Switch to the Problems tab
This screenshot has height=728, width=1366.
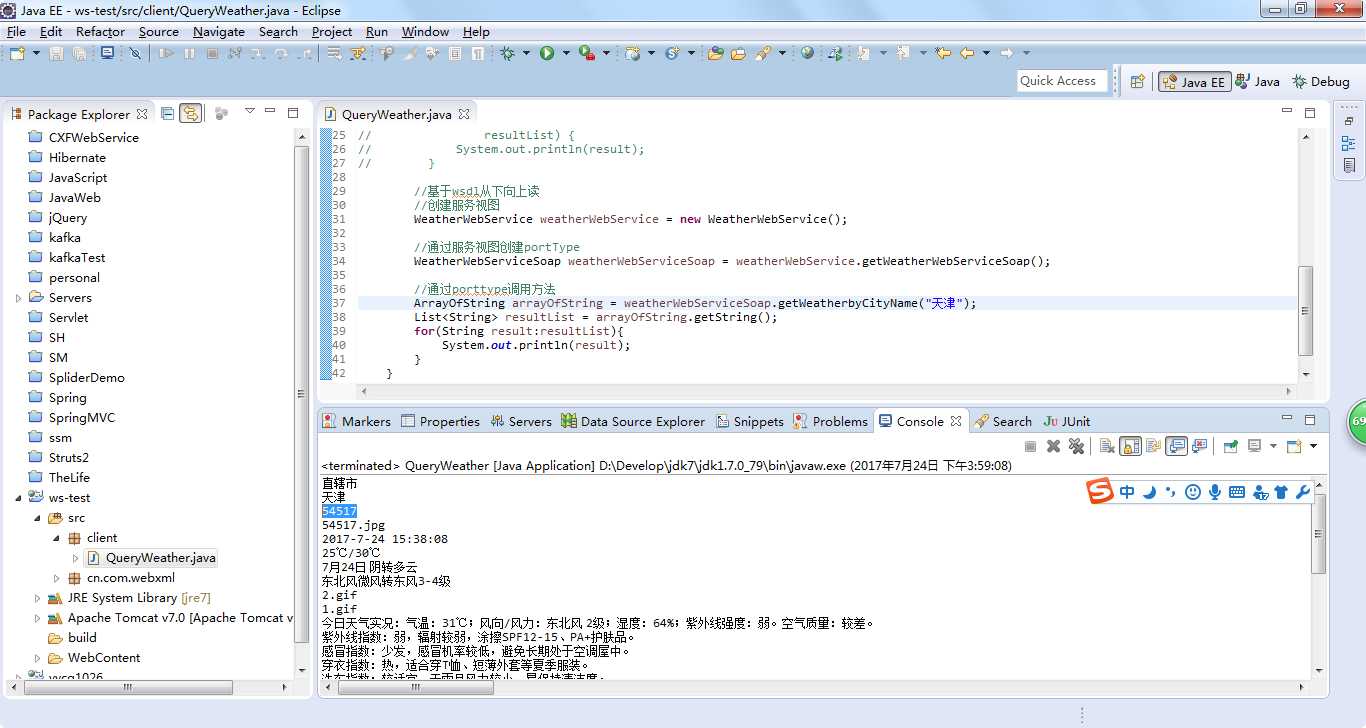point(830,421)
